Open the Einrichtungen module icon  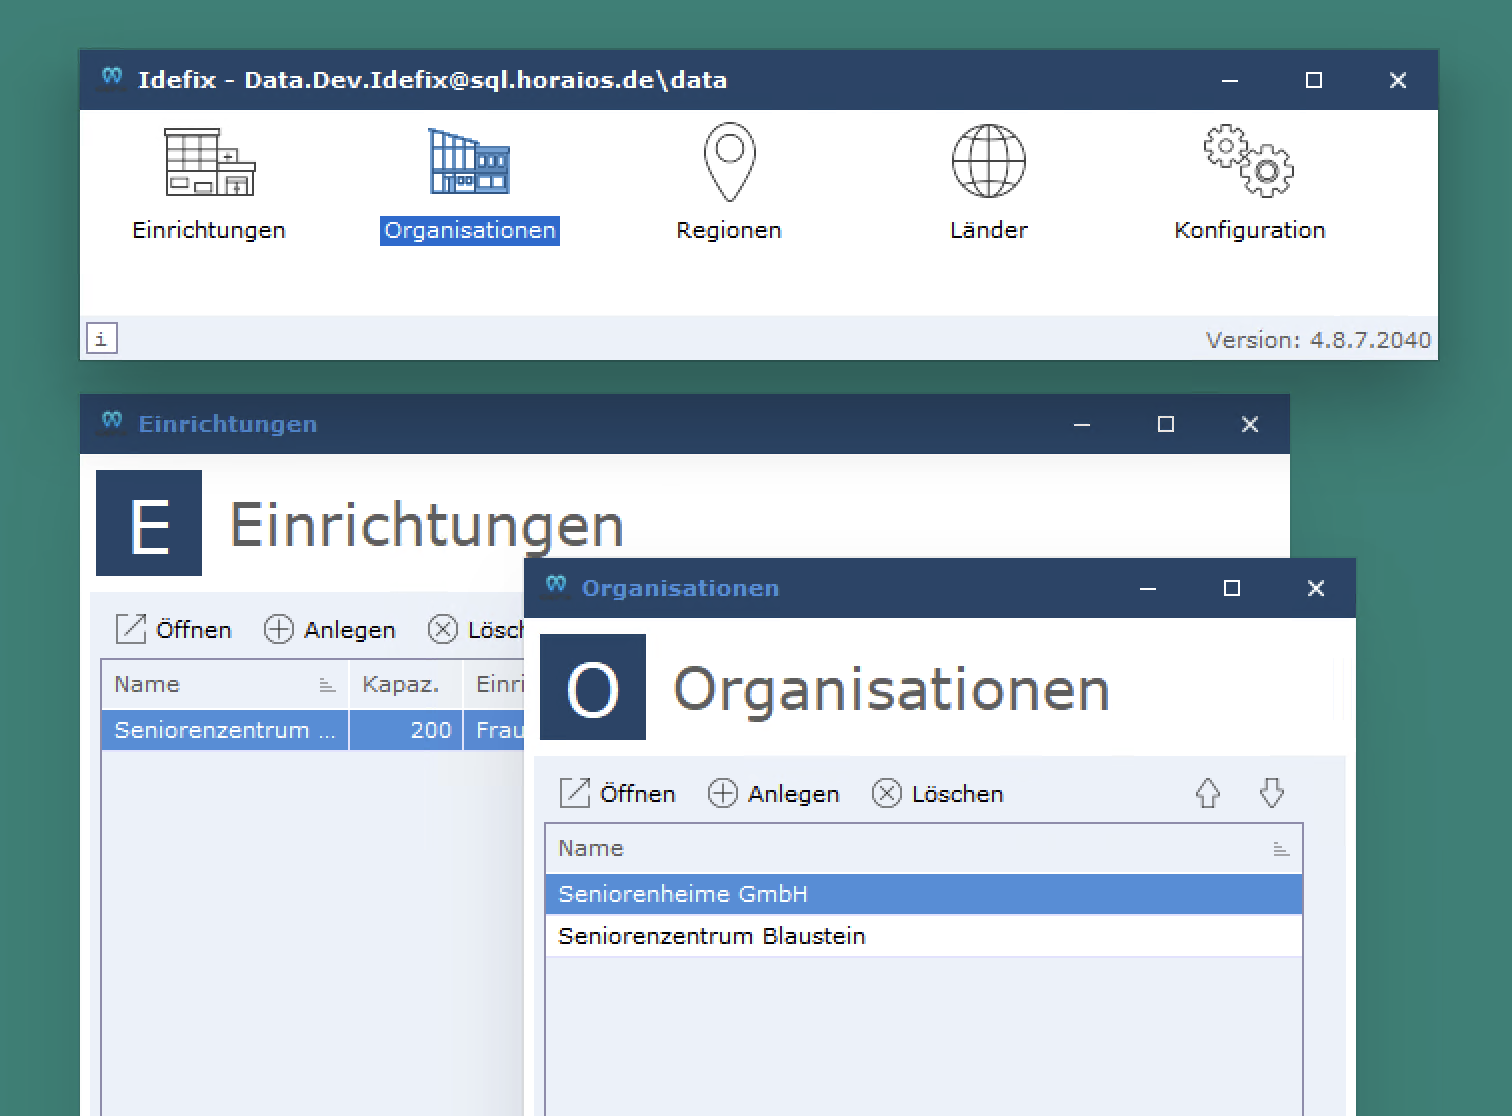(209, 162)
